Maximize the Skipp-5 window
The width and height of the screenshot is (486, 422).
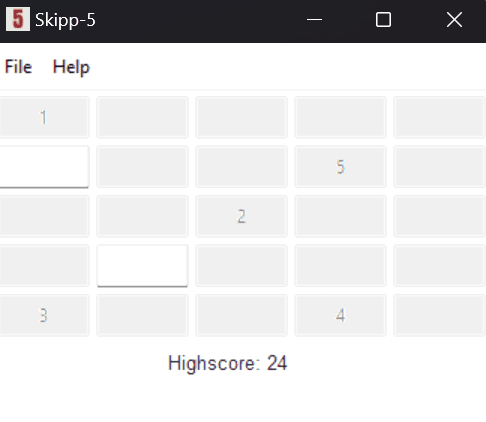click(x=383, y=19)
